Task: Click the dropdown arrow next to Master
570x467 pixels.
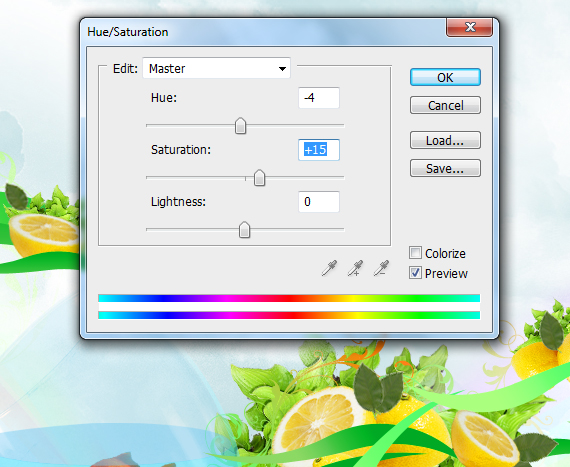Action: tap(282, 68)
